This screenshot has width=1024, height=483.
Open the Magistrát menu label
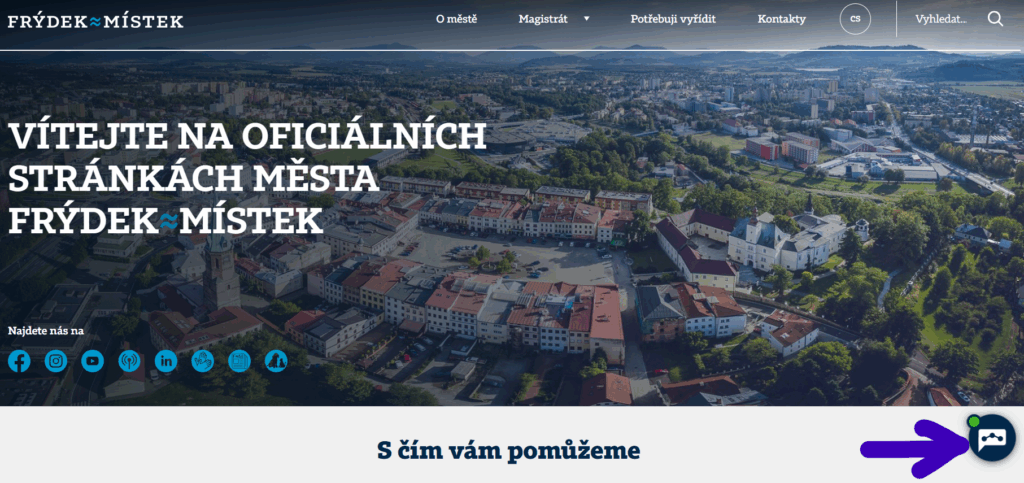(543, 19)
